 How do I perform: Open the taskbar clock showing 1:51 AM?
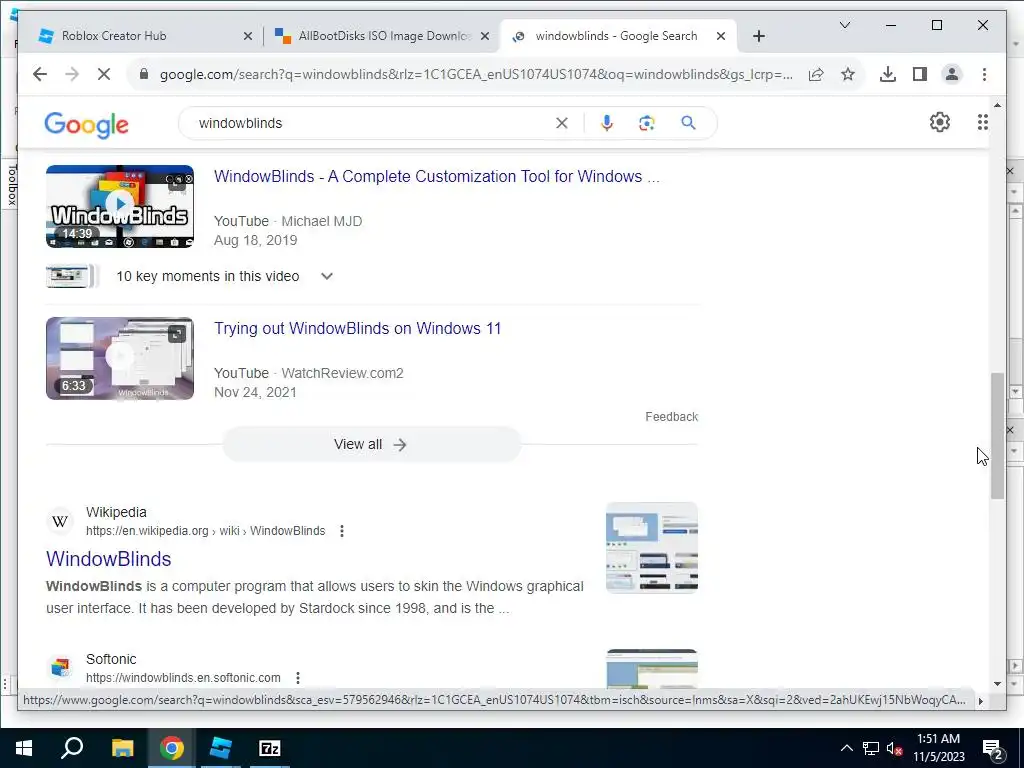pos(938,748)
